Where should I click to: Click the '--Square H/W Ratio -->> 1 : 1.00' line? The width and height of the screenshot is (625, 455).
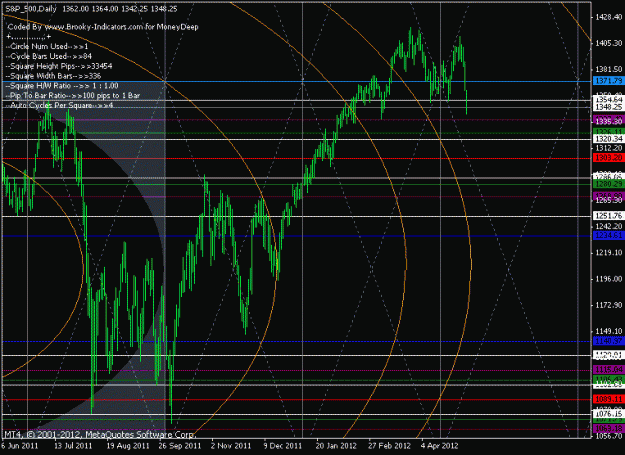pyautogui.click(x=62, y=86)
